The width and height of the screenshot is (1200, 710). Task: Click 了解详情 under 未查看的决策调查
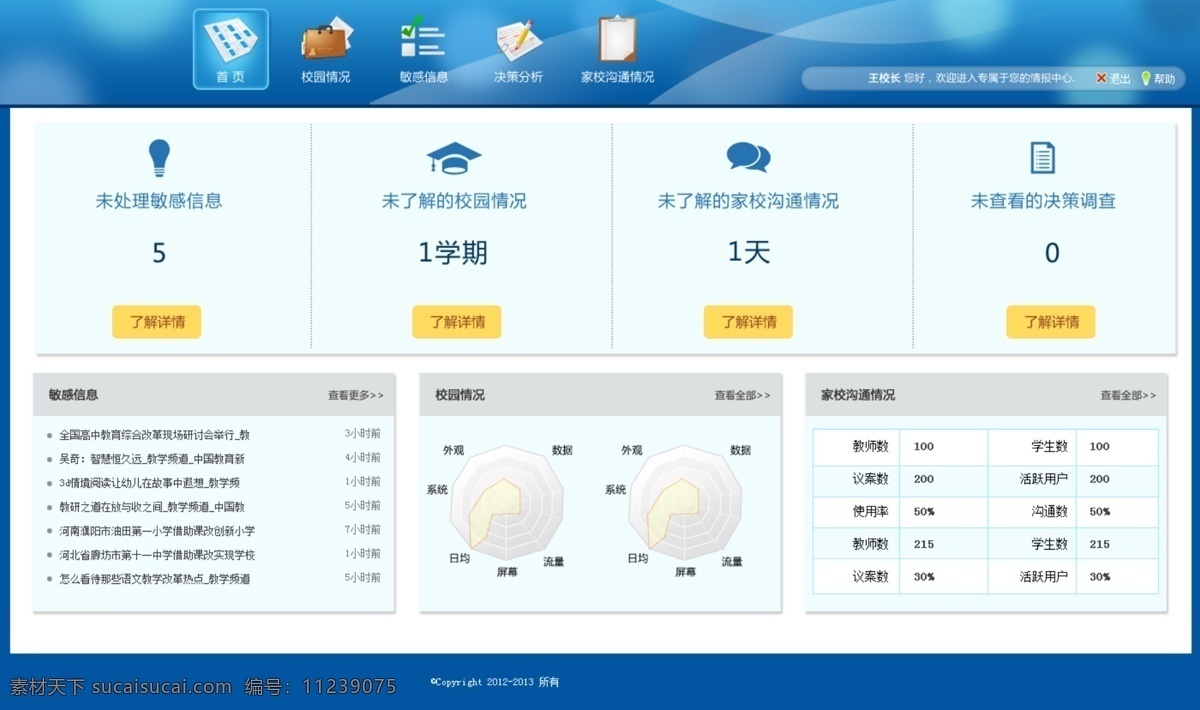point(1051,322)
